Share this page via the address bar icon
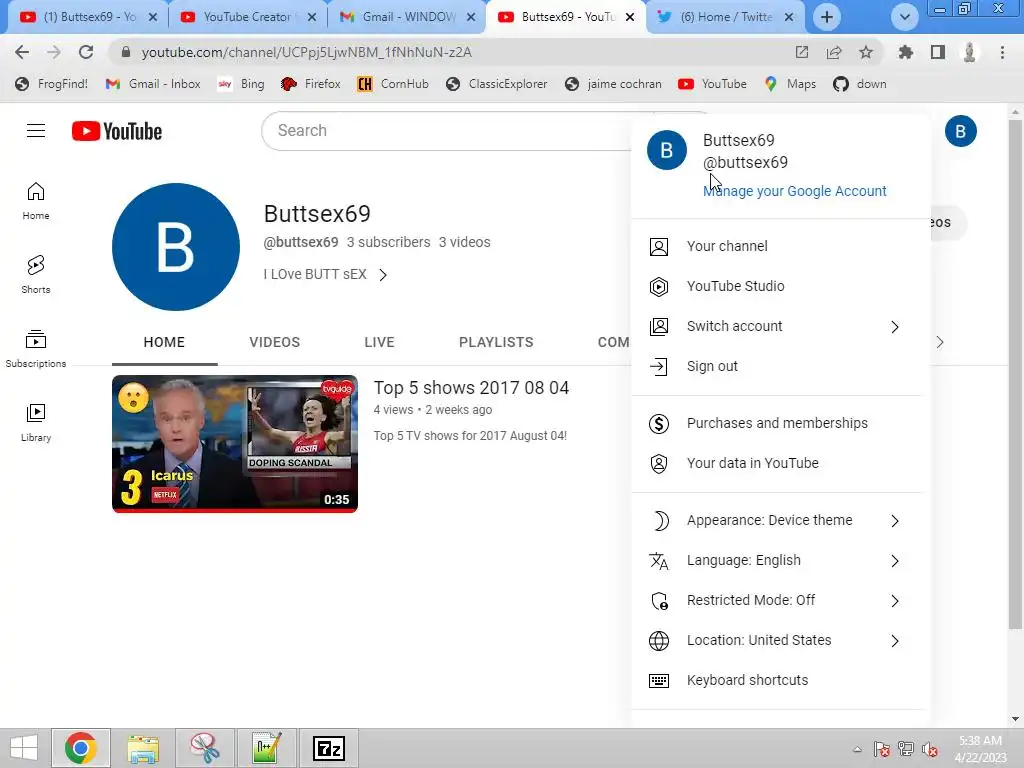Screen dimensions: 1024x768 834,52
